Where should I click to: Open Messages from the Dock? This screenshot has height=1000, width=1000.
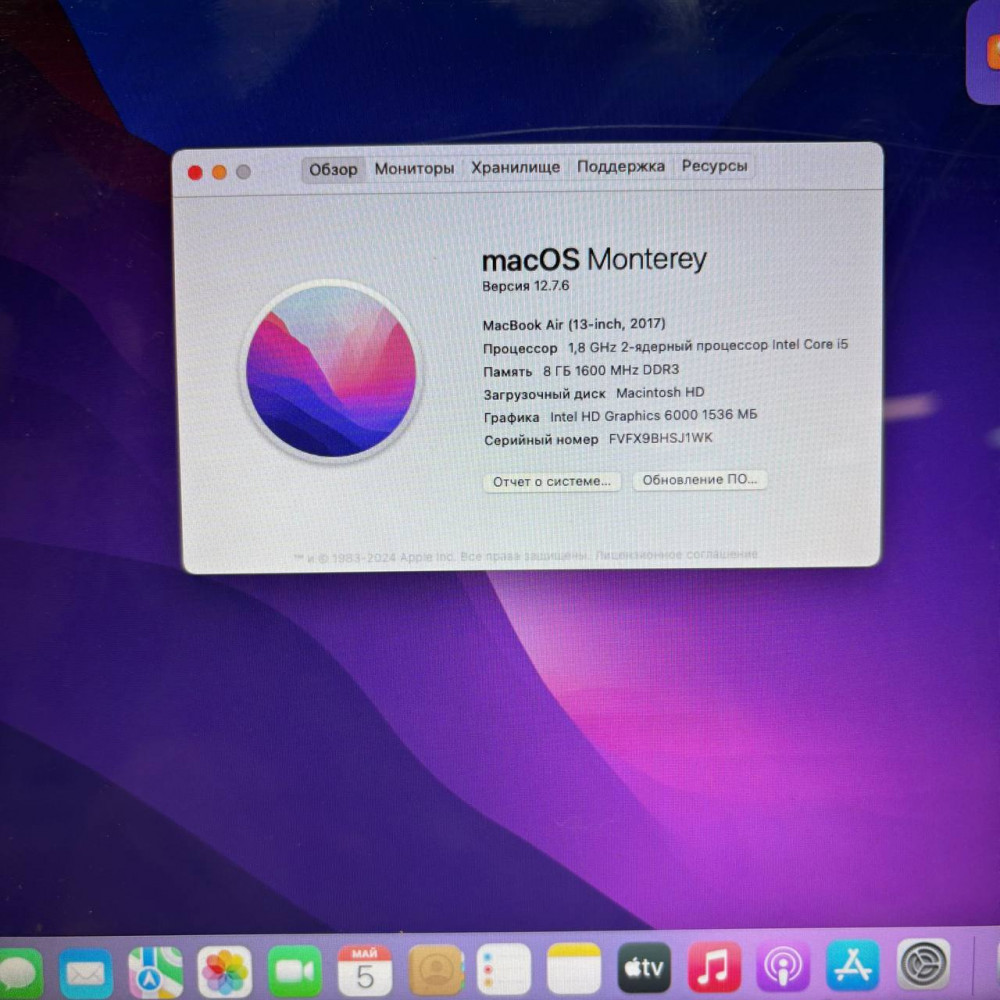pyautogui.click(x=19, y=972)
